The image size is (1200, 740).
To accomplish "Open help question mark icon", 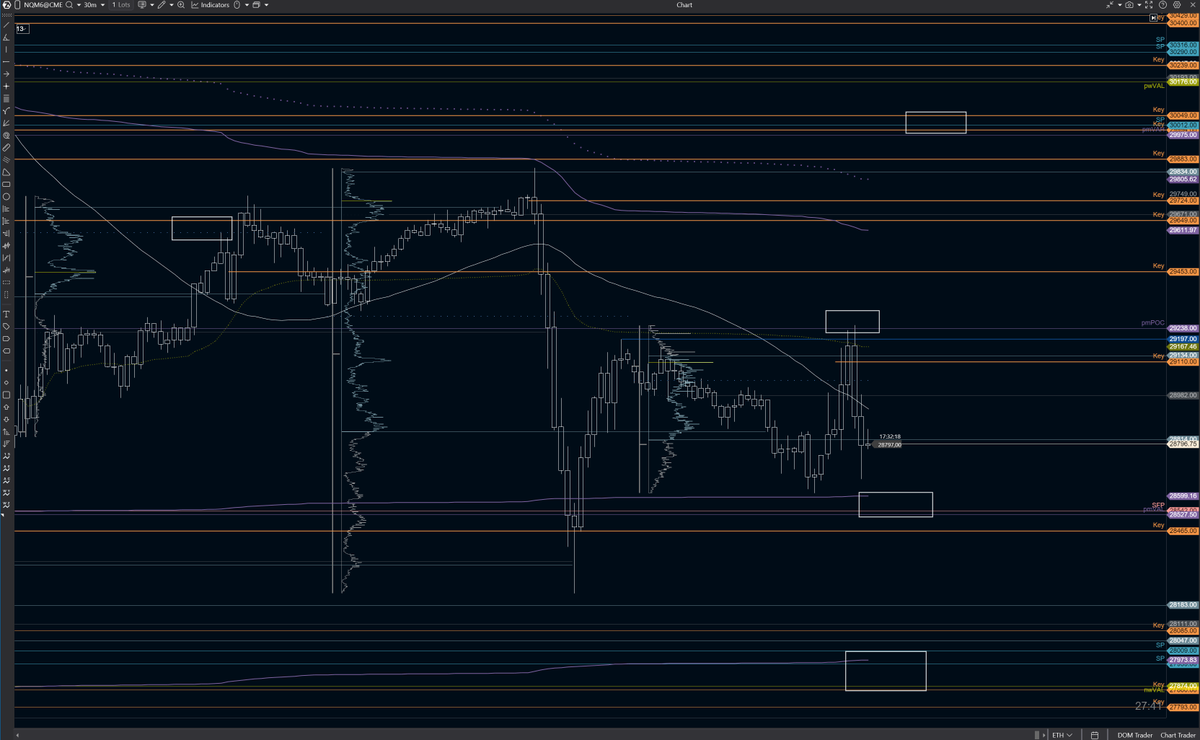I will point(1163,5).
